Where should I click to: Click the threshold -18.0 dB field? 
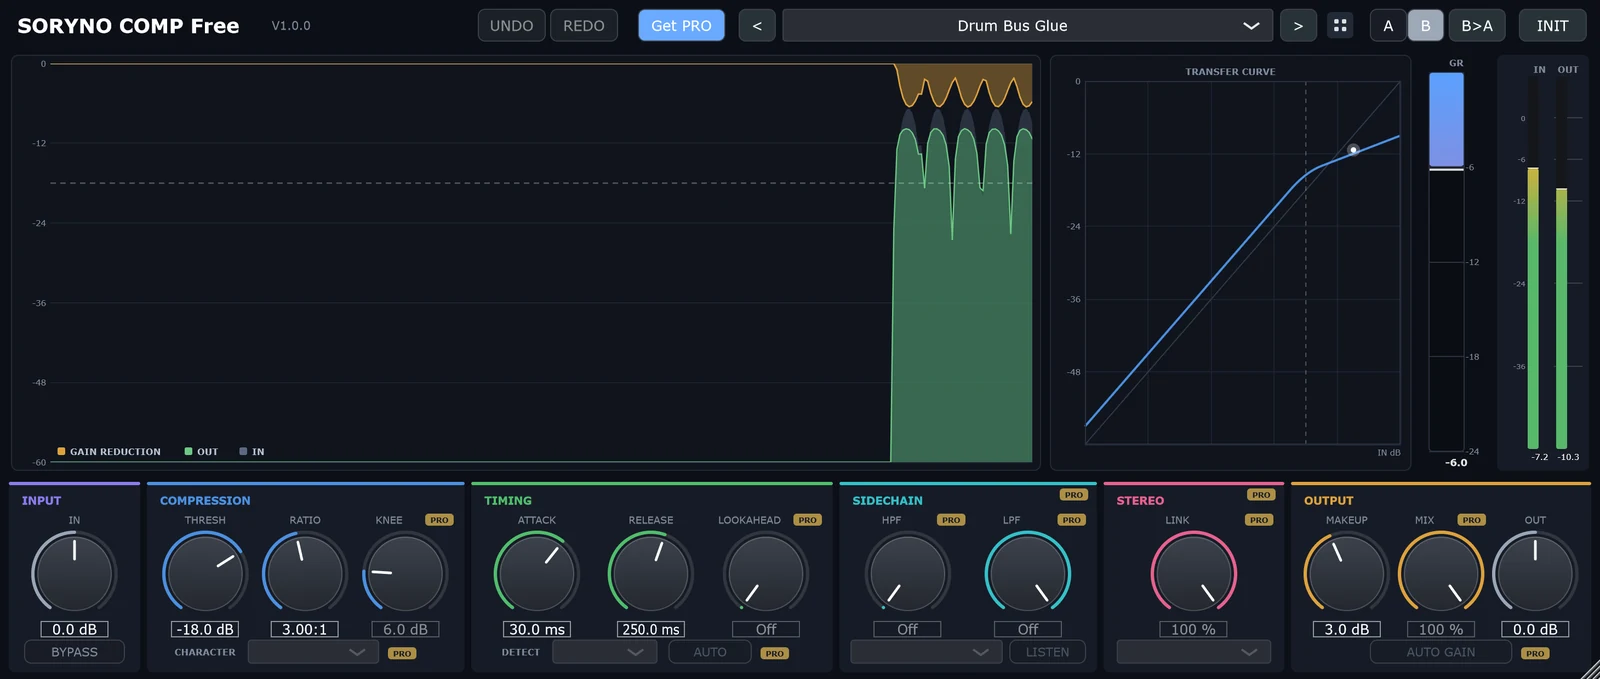coord(205,629)
